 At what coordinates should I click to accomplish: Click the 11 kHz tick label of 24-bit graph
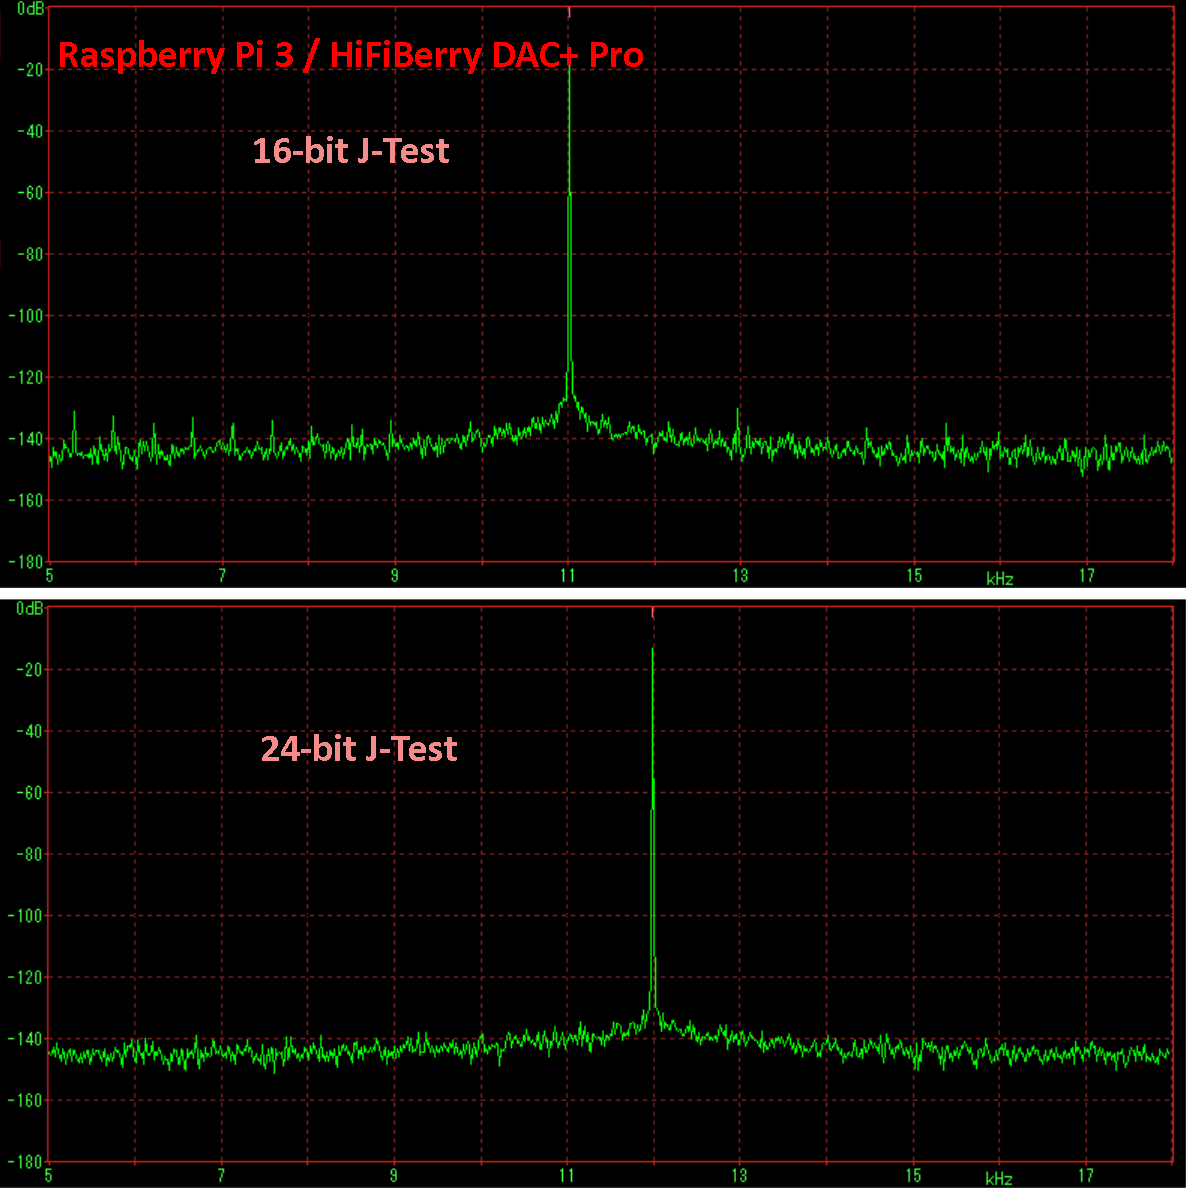click(567, 1176)
